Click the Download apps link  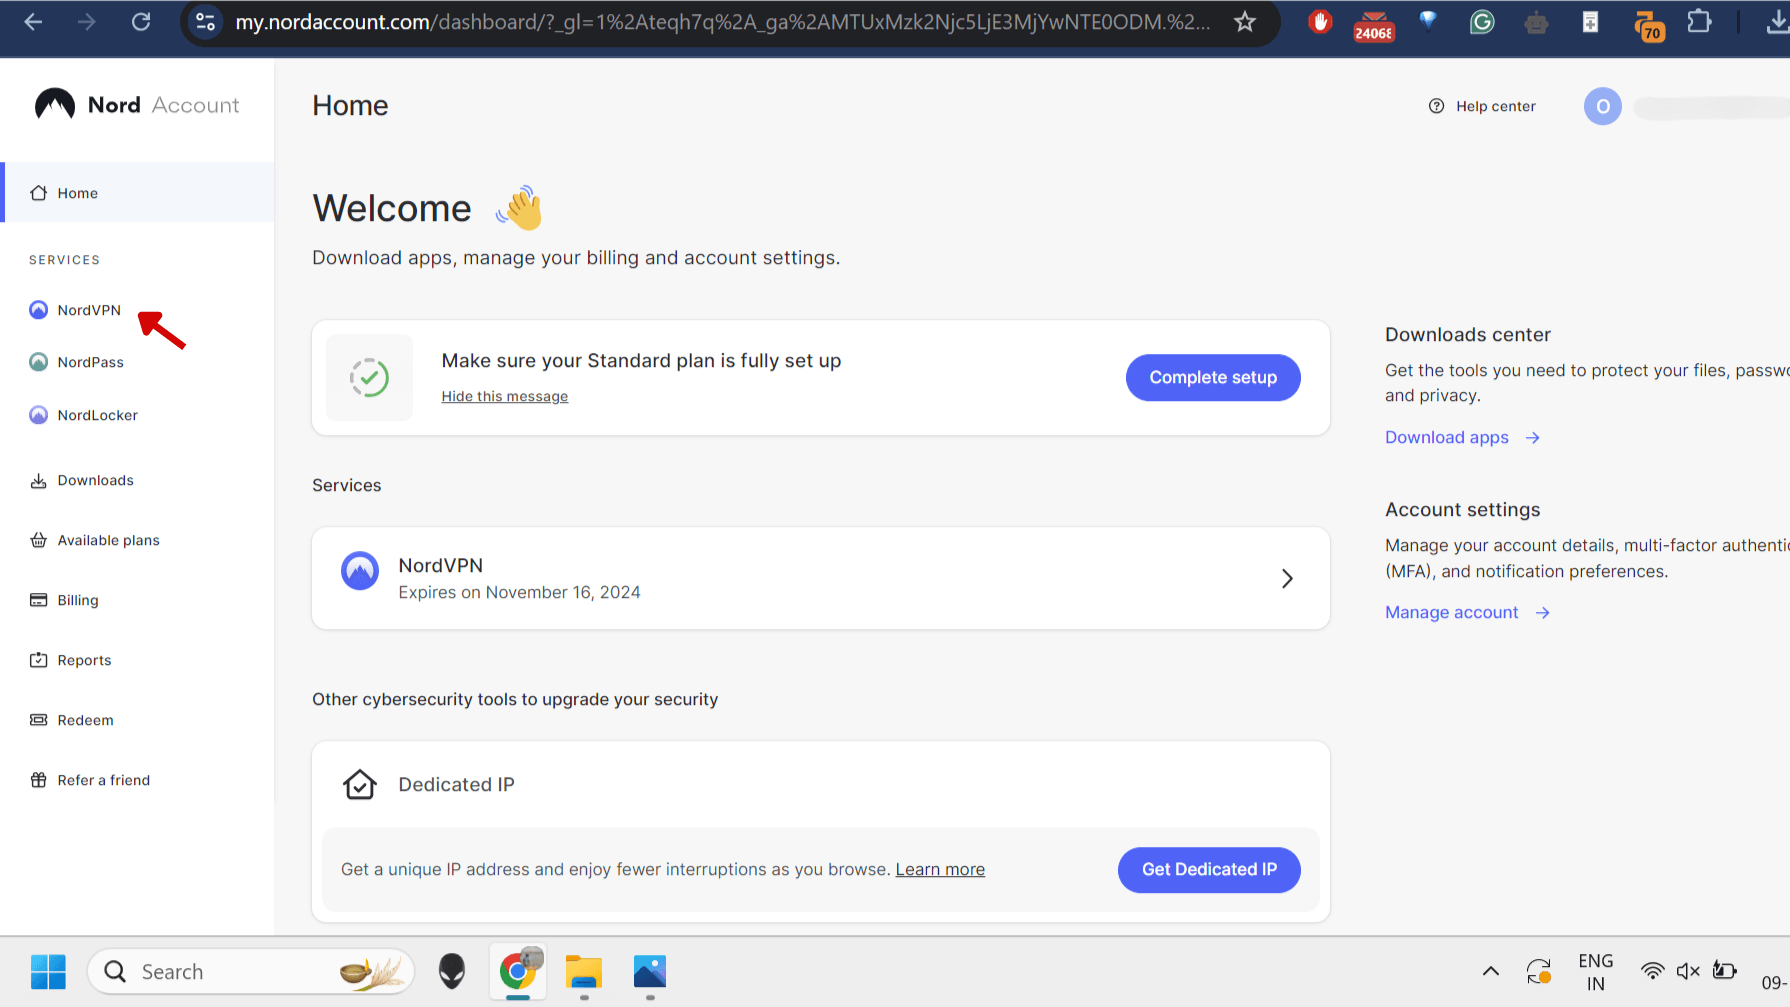1462,437
